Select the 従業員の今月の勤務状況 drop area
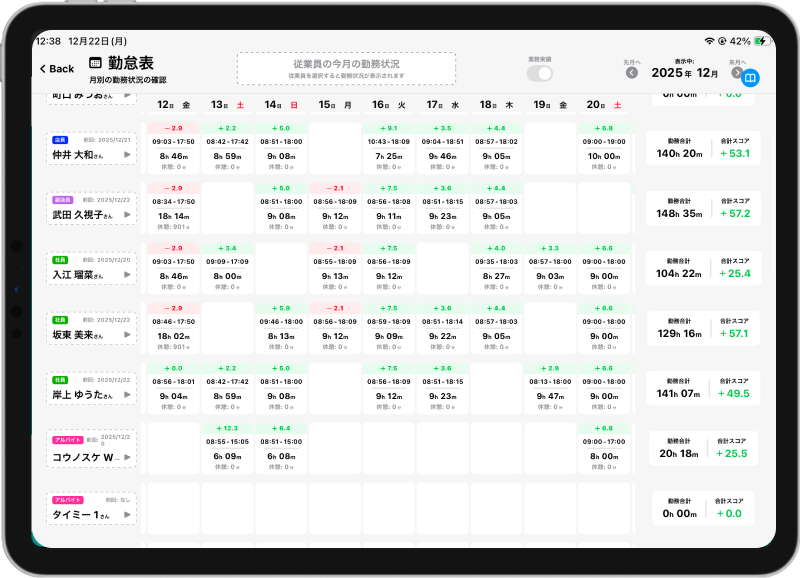The height and width of the screenshot is (578, 800). [346, 68]
